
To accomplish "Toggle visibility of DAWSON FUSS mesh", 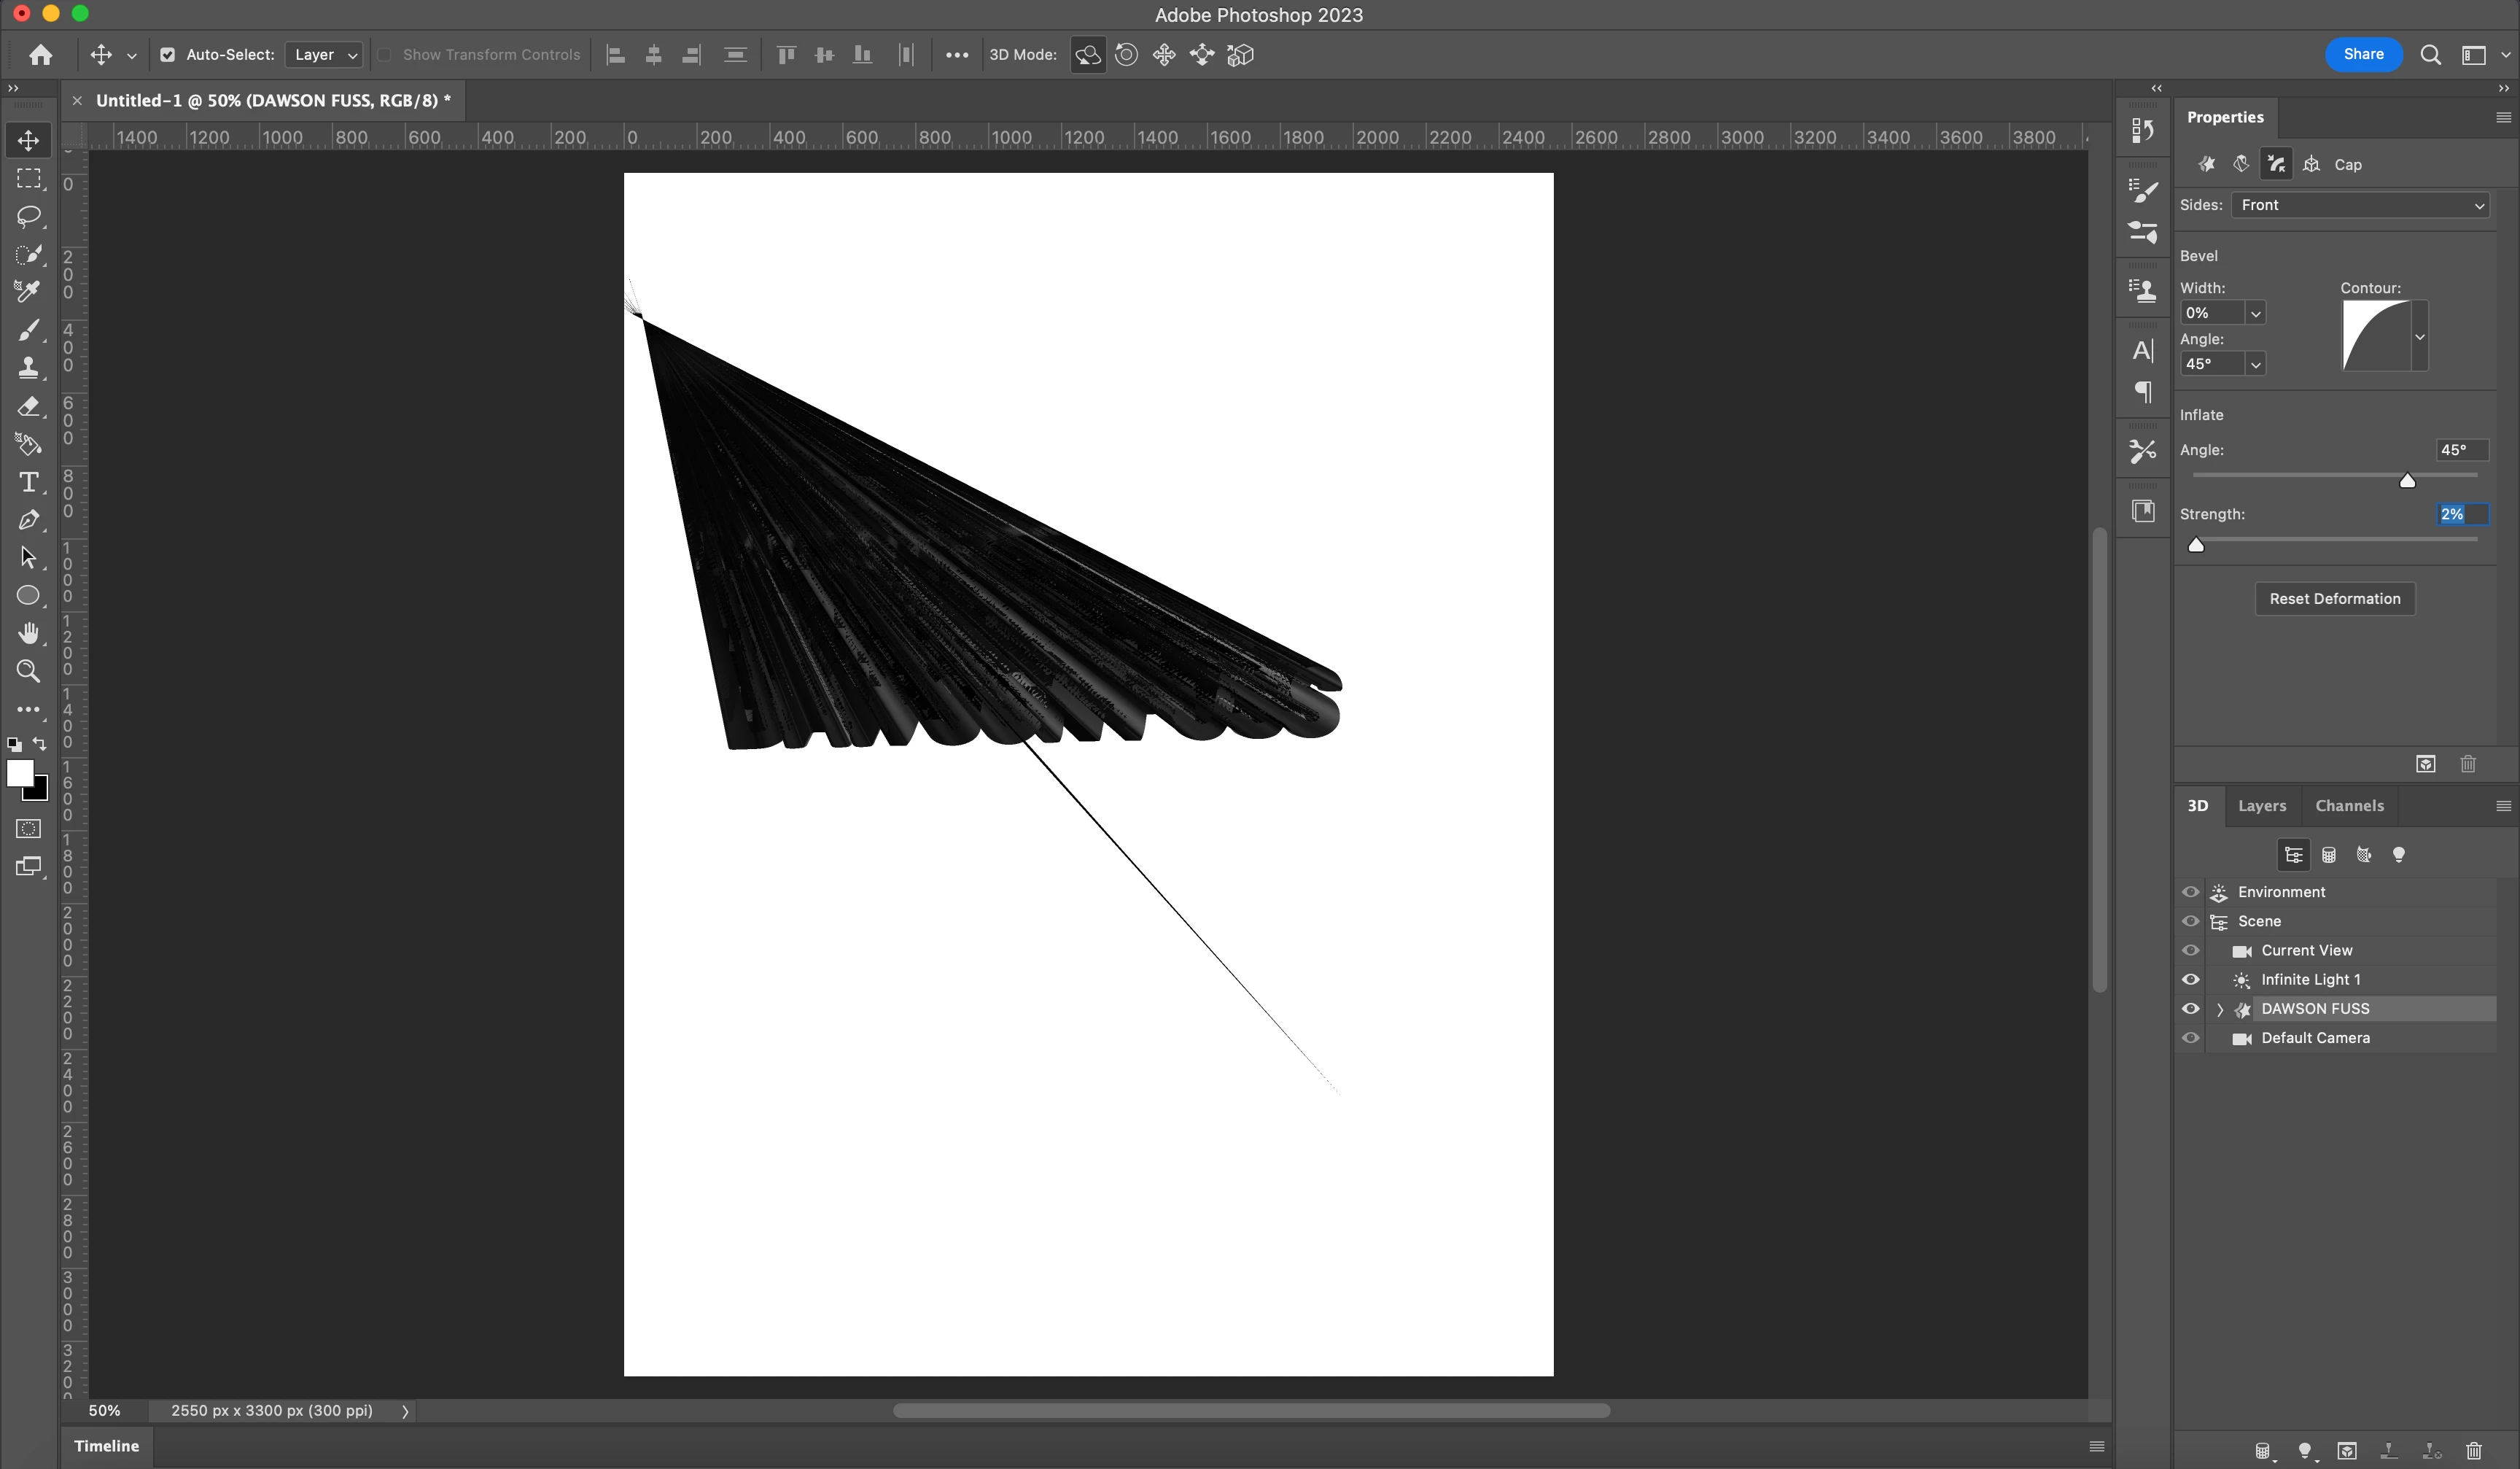I will 2190,1009.
